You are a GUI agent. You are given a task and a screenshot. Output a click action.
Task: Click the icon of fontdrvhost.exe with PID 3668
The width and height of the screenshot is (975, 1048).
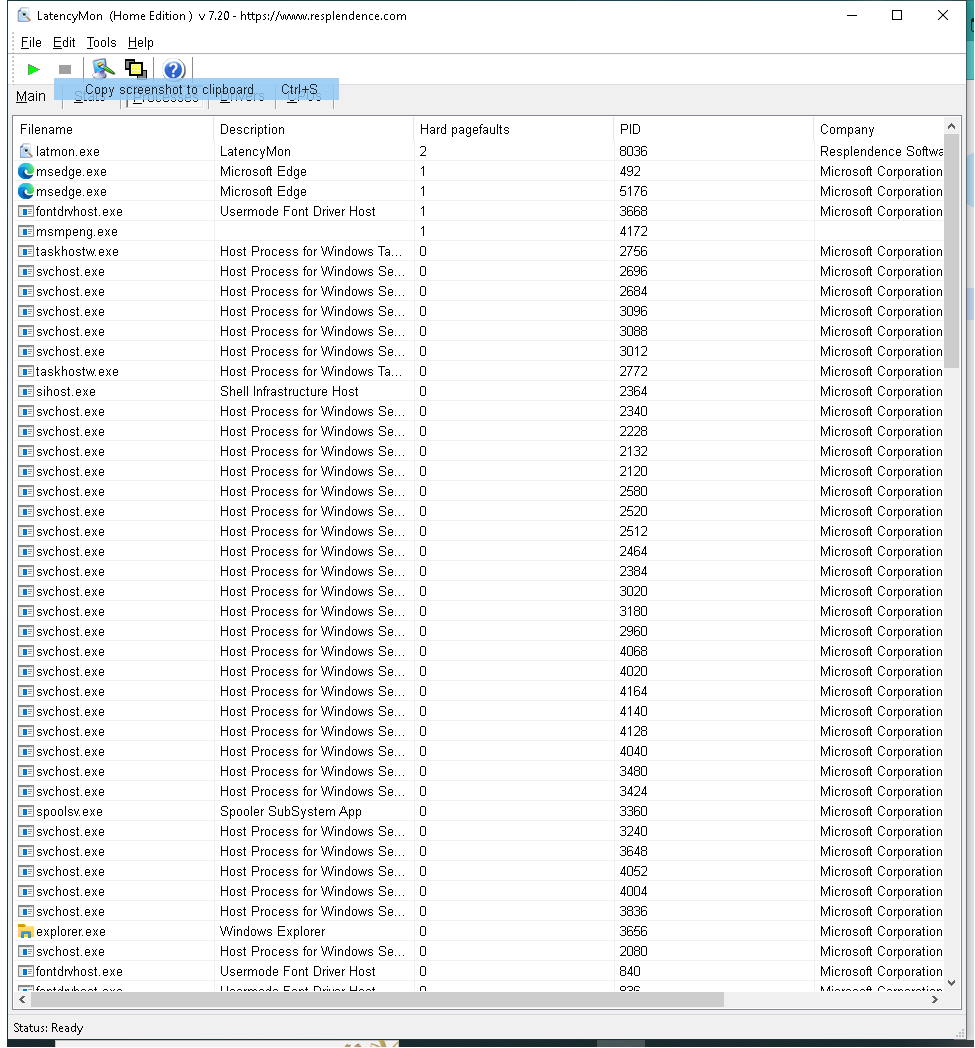(26, 211)
